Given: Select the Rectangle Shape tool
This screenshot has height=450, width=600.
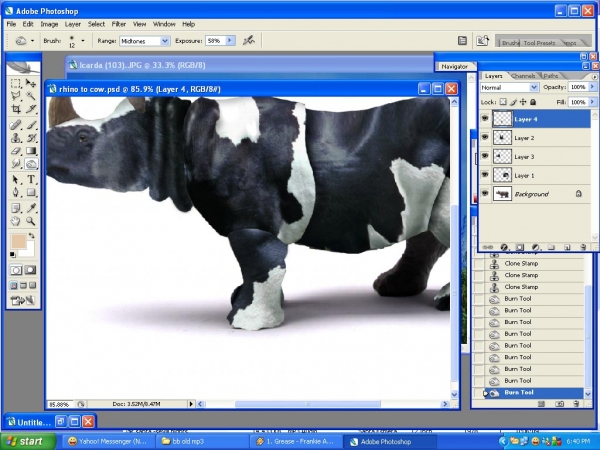Looking at the screenshot, I should [31, 192].
